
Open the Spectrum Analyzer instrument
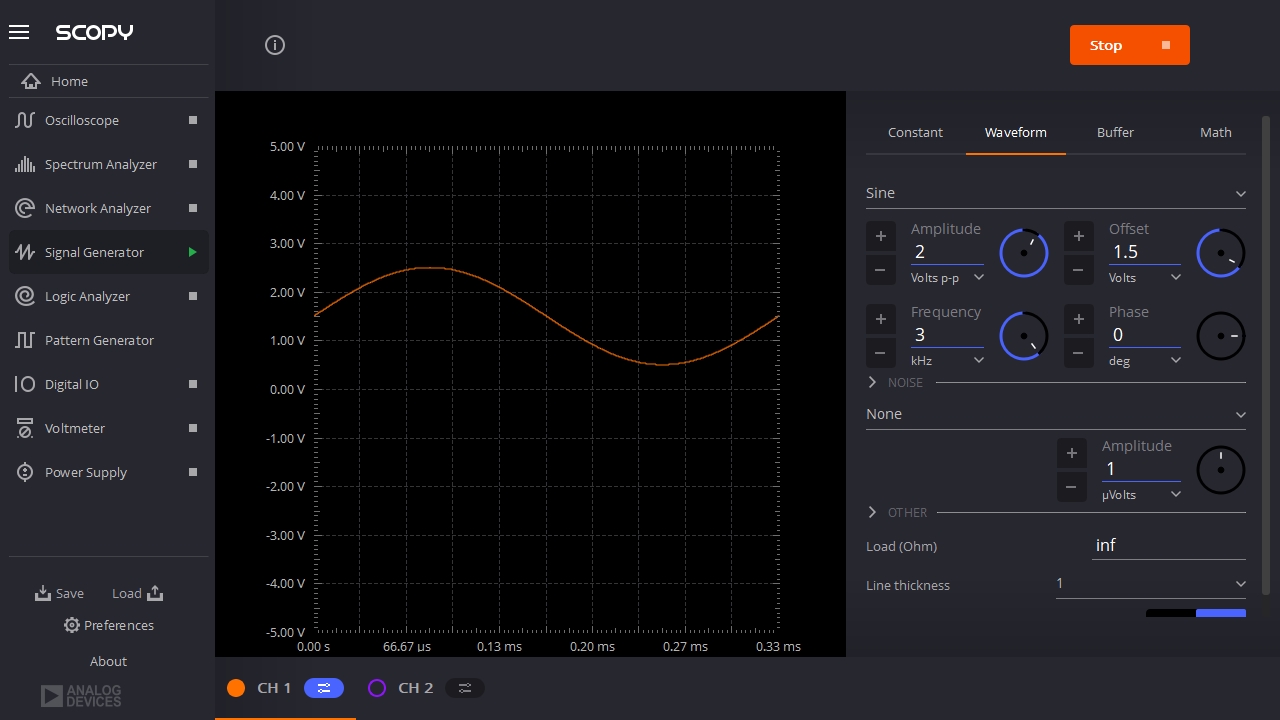pyautogui.click(x=100, y=164)
